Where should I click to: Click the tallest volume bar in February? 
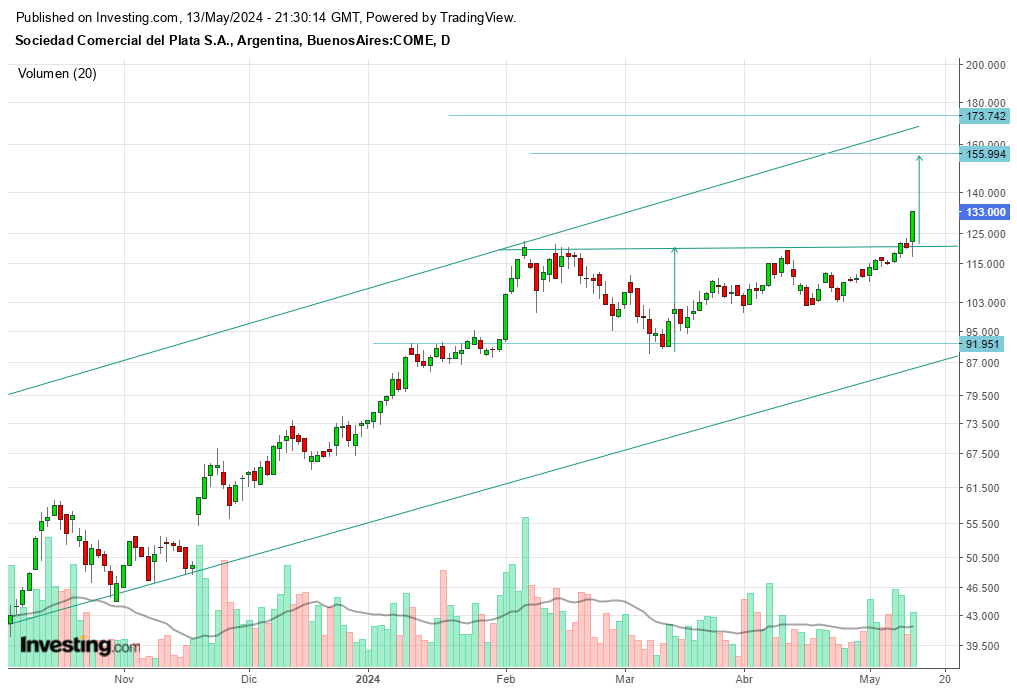click(x=525, y=592)
